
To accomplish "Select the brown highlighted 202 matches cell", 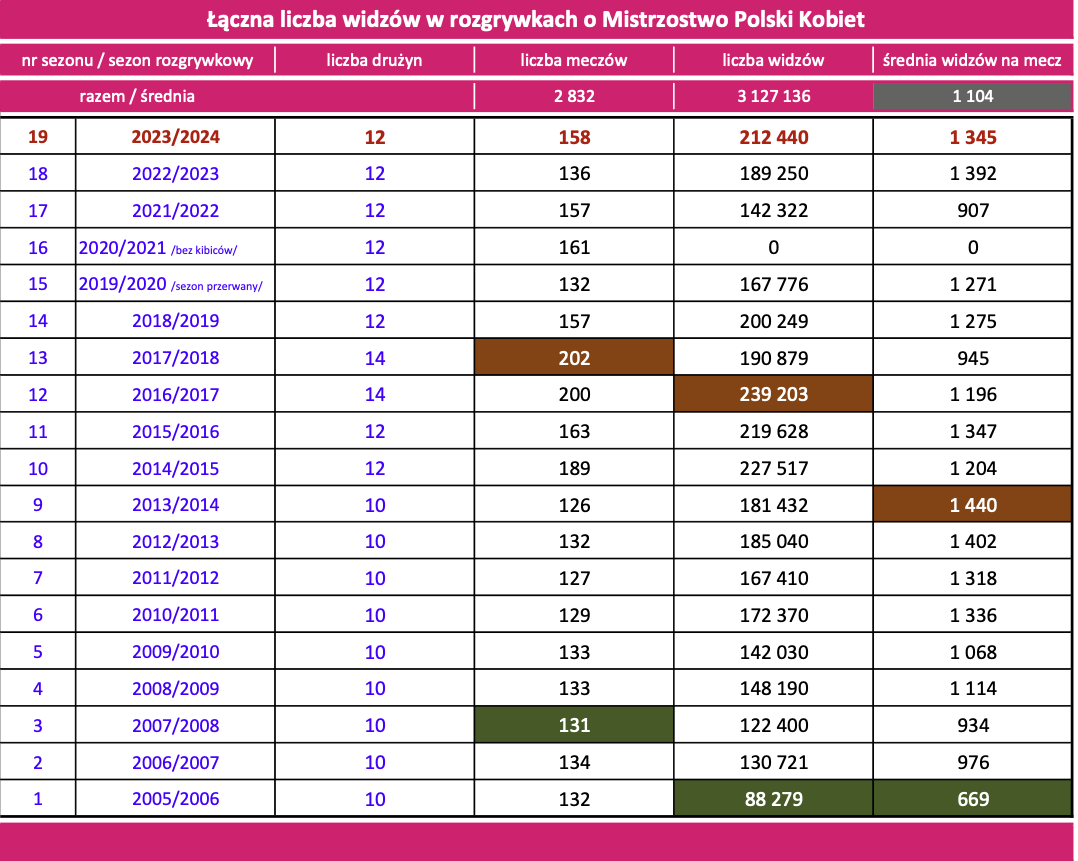I will tap(574, 358).
